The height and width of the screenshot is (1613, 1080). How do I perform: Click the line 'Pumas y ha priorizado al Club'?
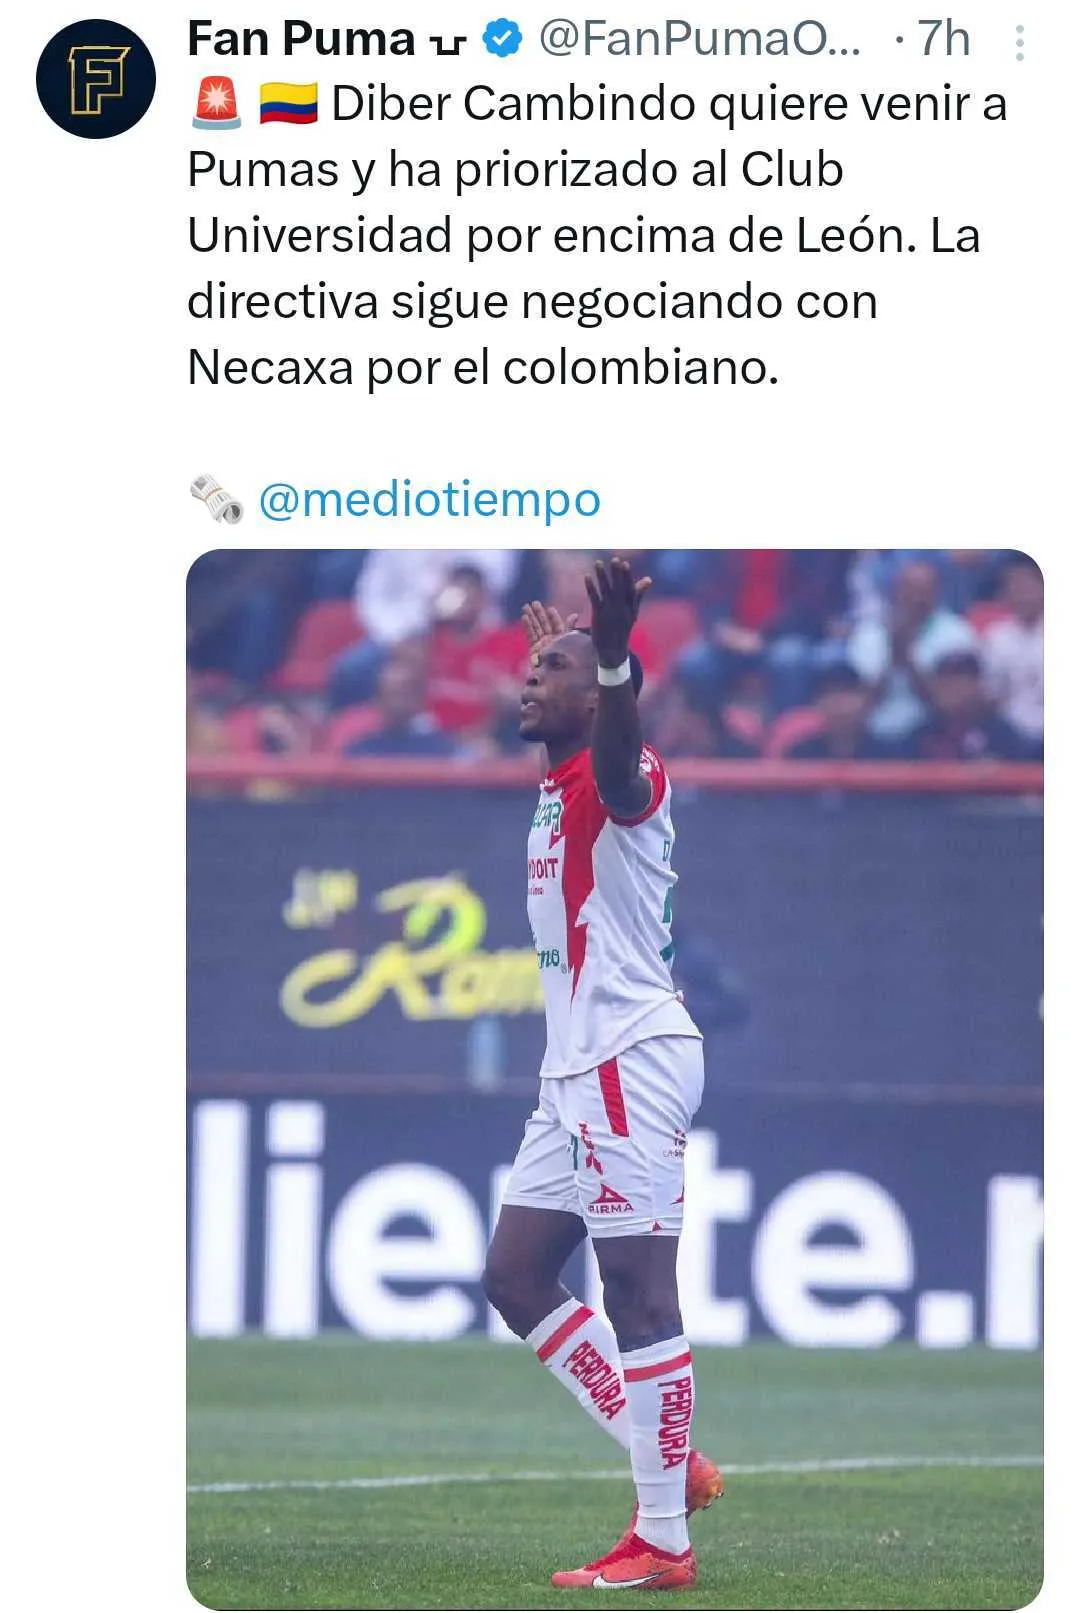515,170
